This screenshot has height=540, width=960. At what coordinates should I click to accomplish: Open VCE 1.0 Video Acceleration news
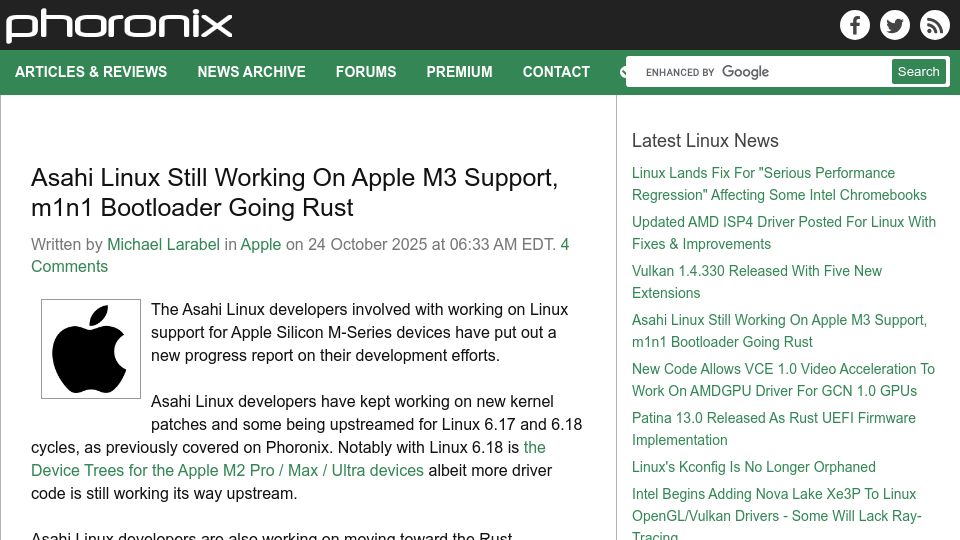(783, 380)
